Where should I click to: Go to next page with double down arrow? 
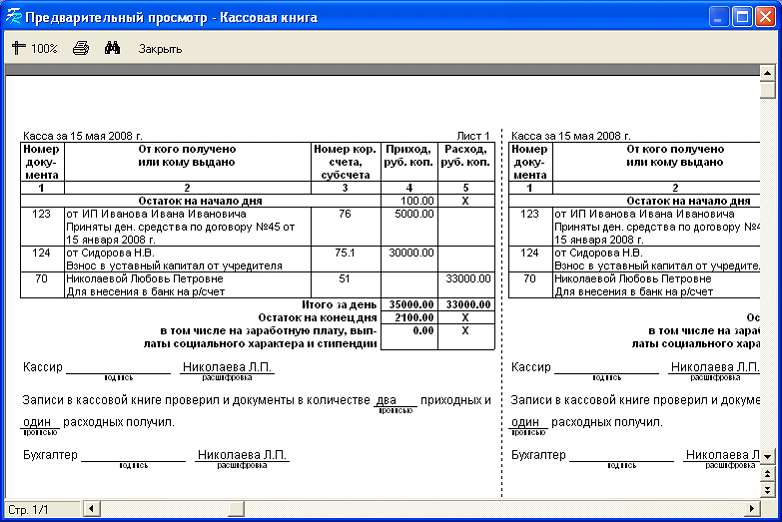[767, 490]
